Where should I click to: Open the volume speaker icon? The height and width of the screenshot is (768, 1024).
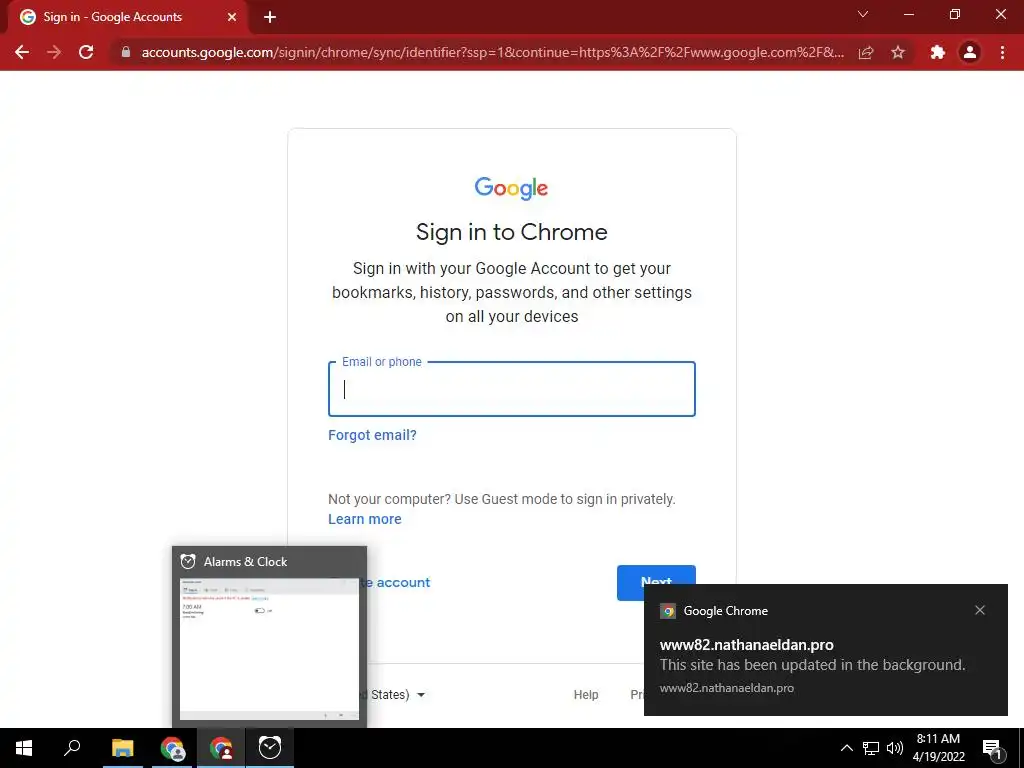895,748
